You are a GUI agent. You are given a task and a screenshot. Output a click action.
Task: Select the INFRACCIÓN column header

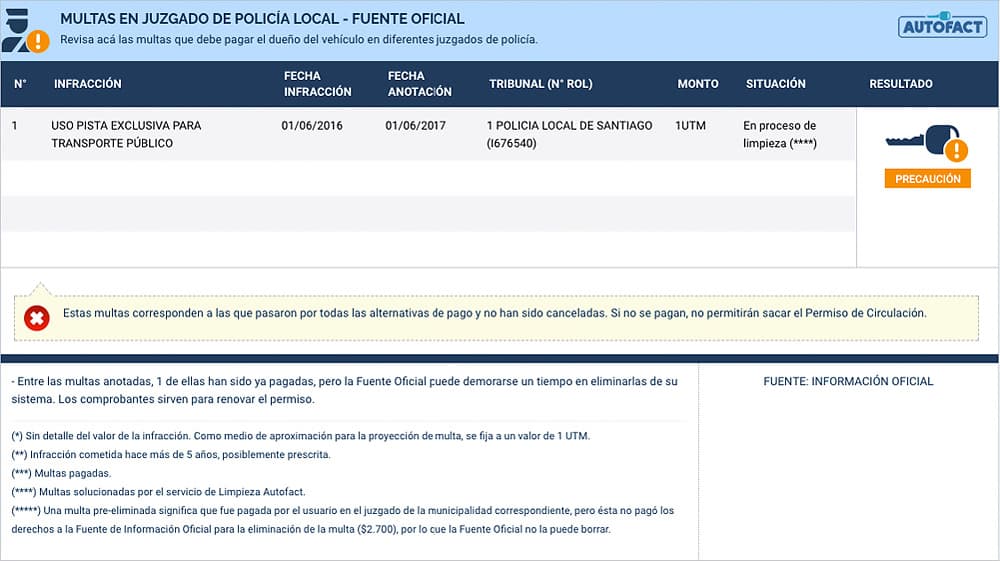(x=88, y=84)
